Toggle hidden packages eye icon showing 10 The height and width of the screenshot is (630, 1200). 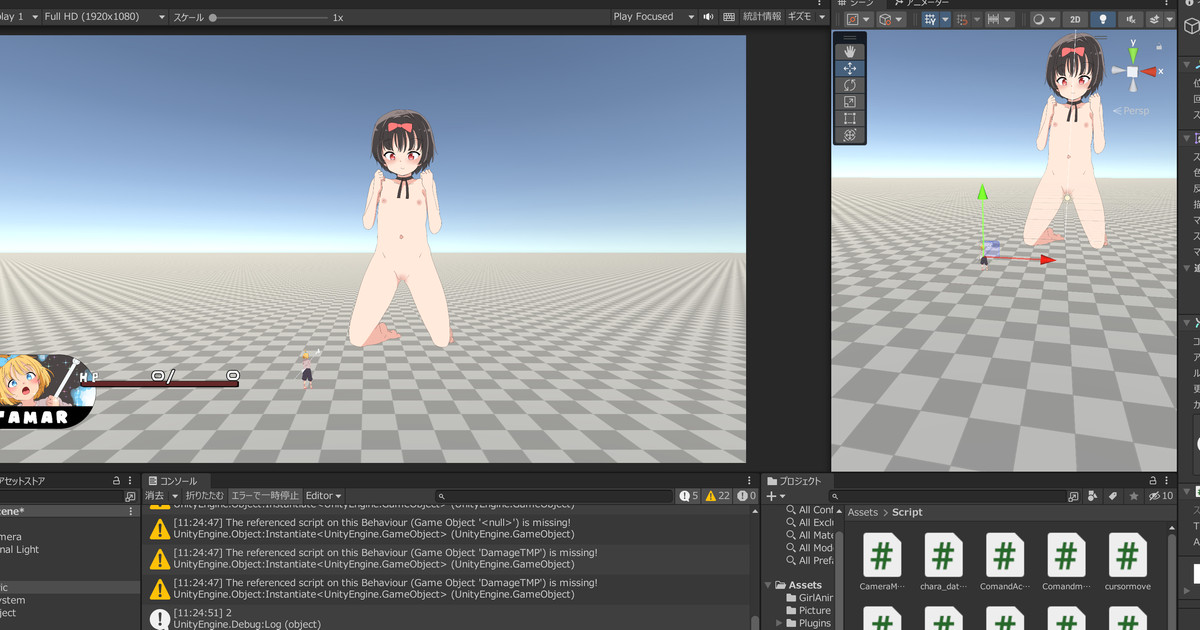click(x=1160, y=496)
